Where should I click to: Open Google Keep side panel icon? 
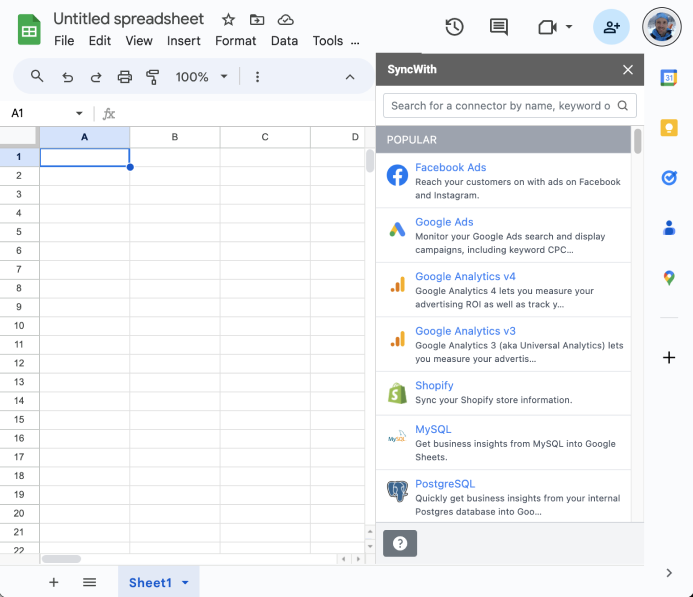click(x=669, y=128)
